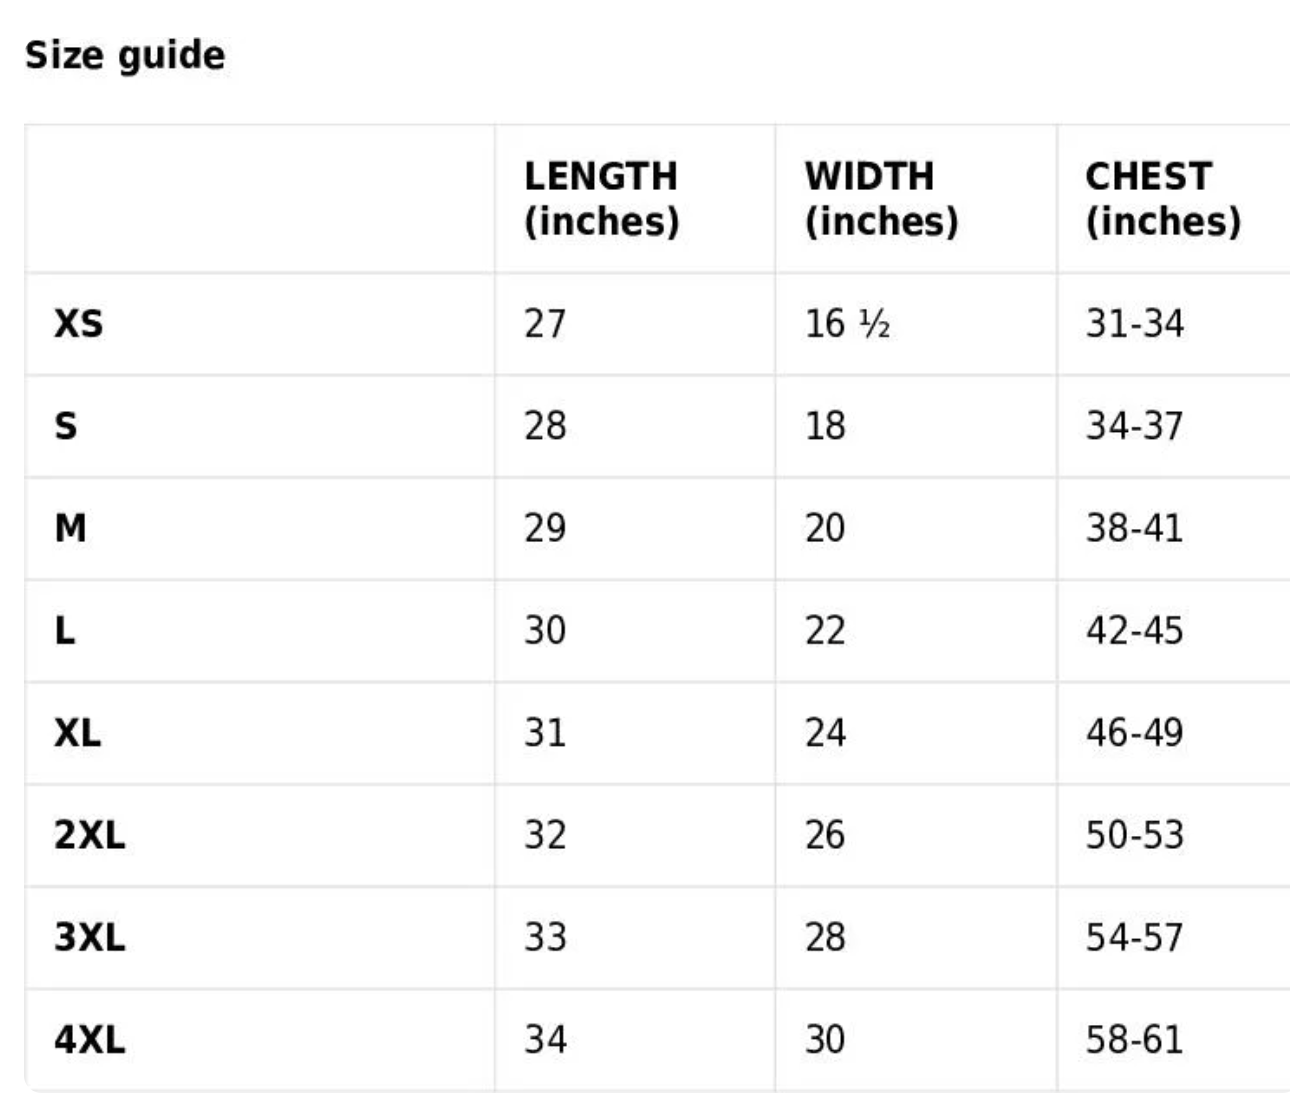Click the 58-61 chest cell
This screenshot has width=1290, height=1112.
click(1134, 1040)
